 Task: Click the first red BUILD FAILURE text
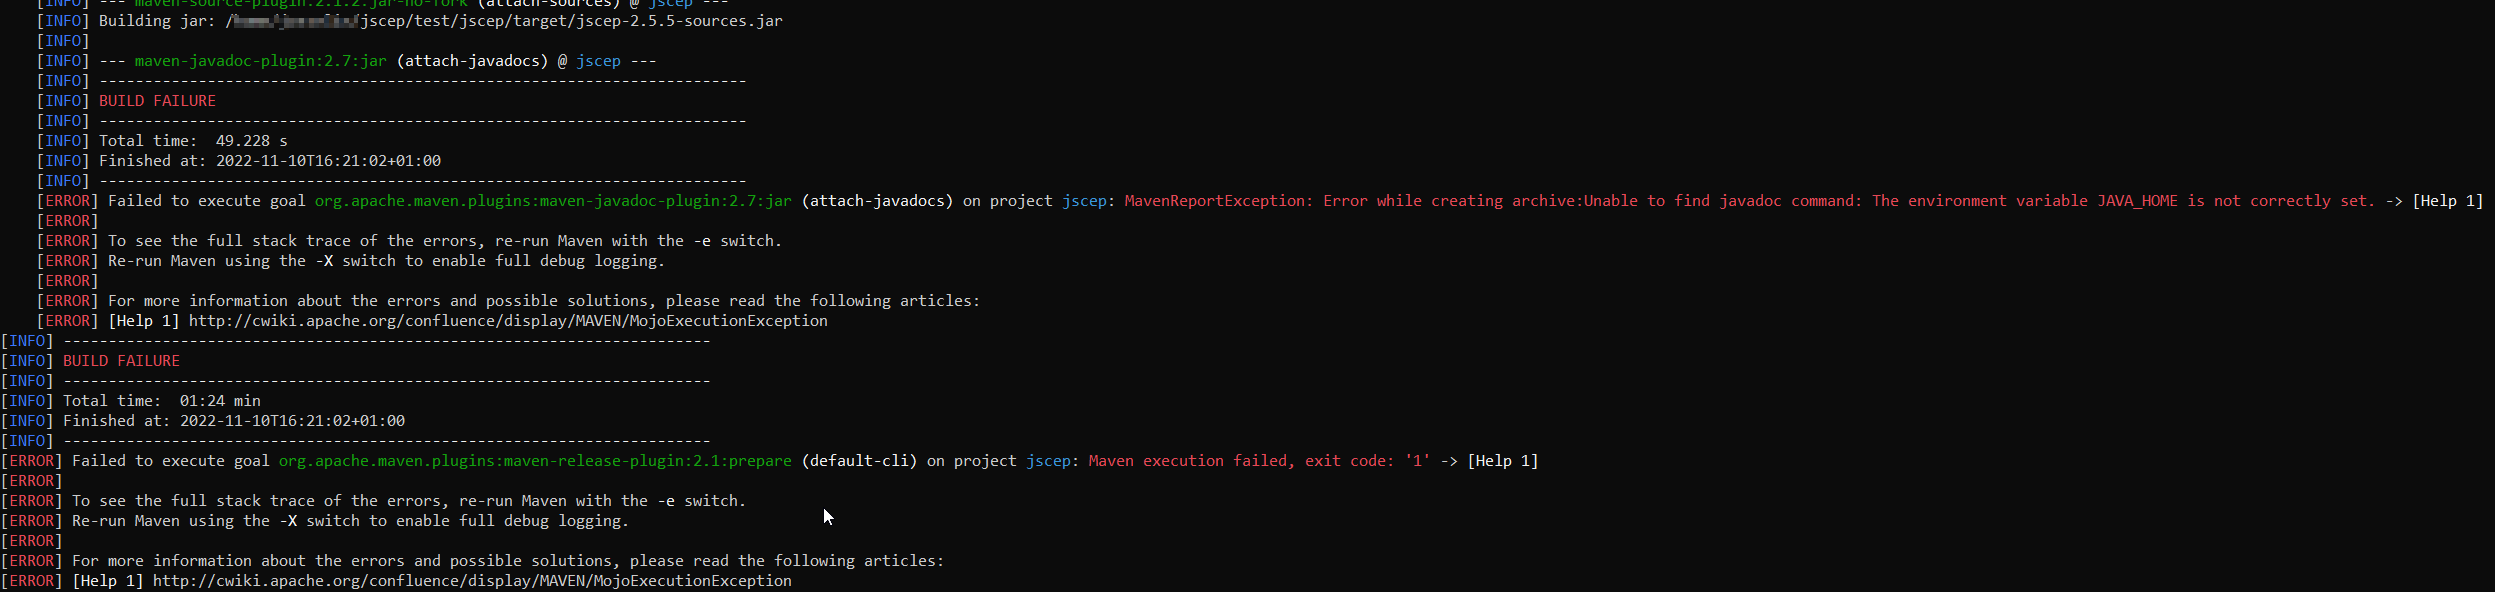(157, 101)
